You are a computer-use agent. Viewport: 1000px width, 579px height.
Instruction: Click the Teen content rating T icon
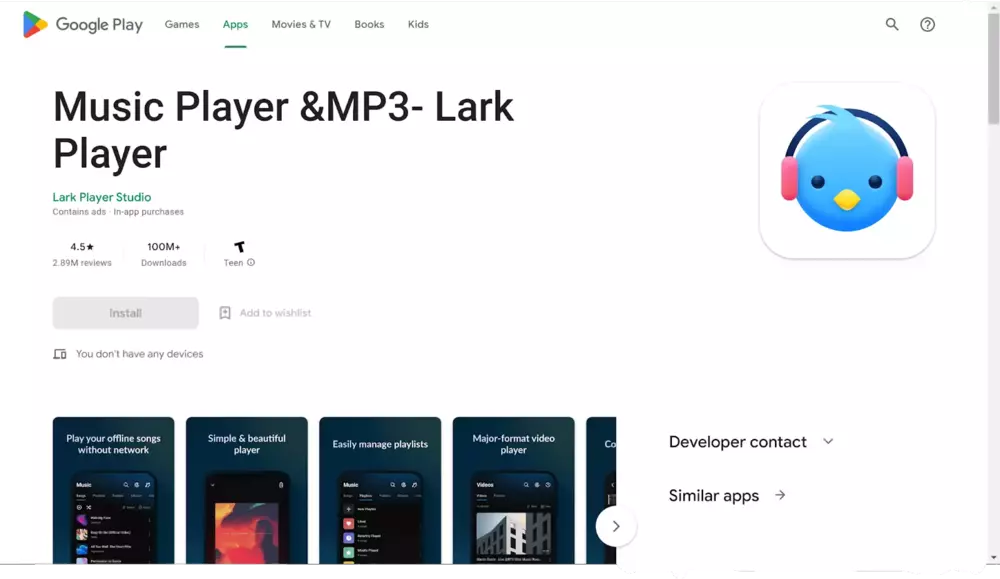(x=239, y=247)
